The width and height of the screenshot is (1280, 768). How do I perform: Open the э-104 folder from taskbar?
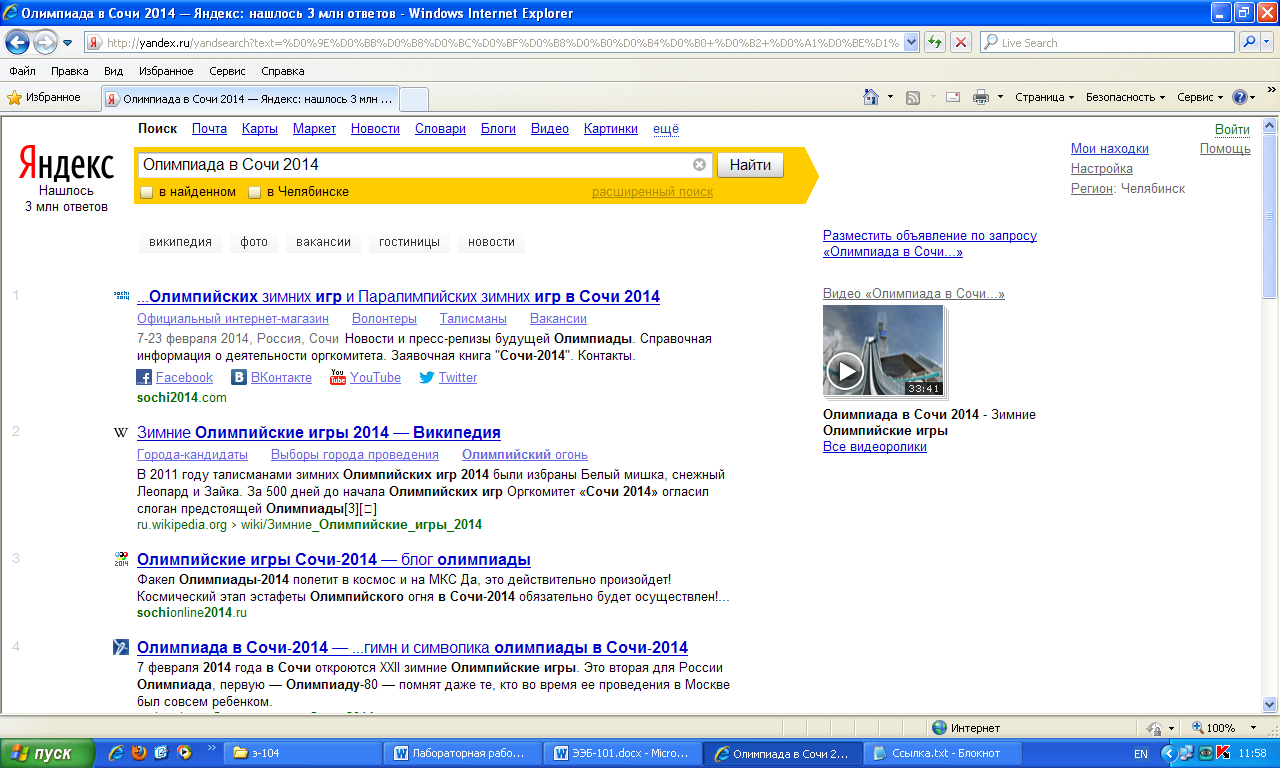click(x=304, y=753)
